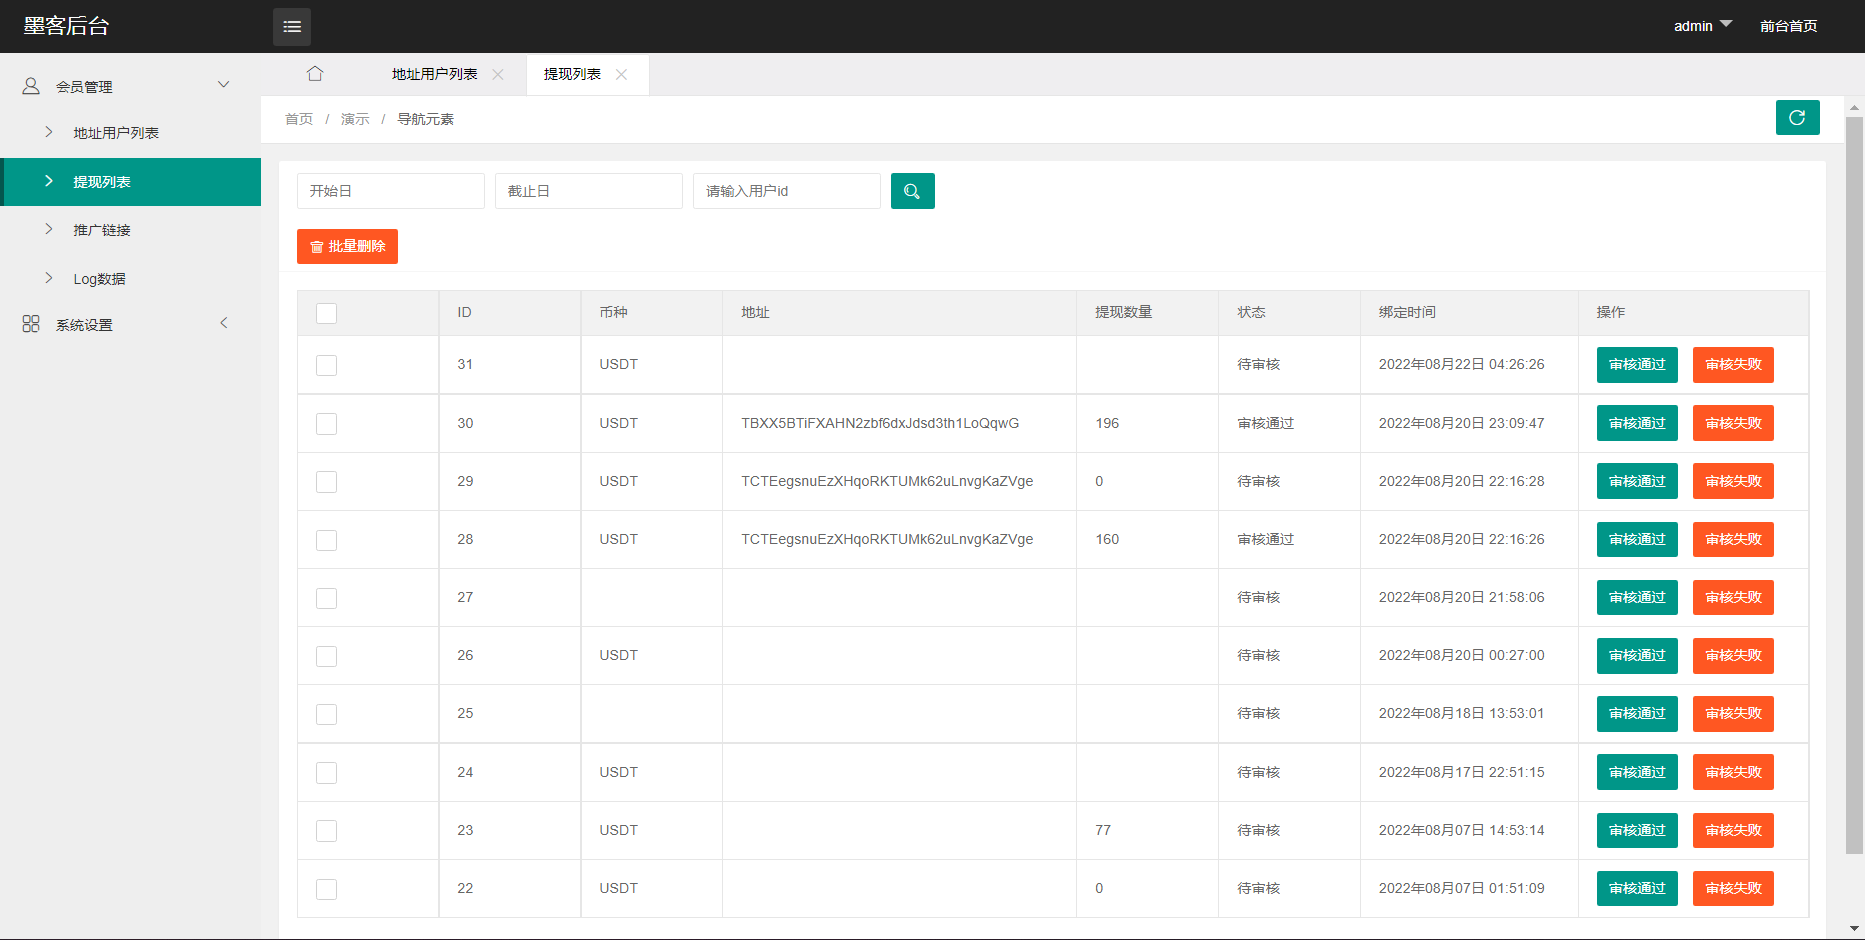The width and height of the screenshot is (1865, 940).
Task: Click the 首页 breadcrumb link
Action: coord(298,119)
